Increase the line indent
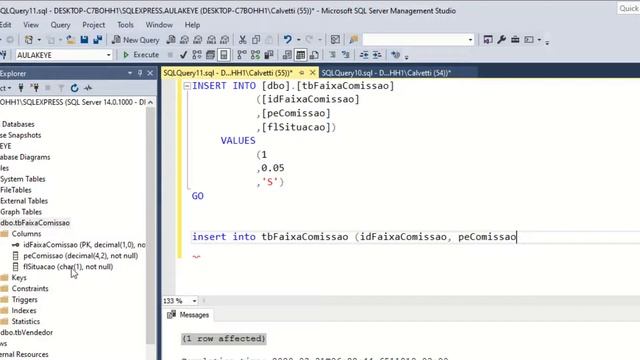 click(x=377, y=55)
